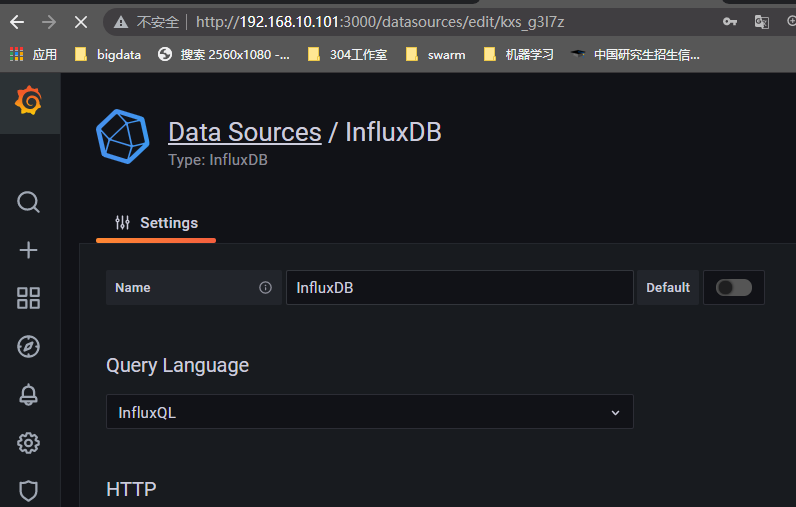Click the browser back arrow
Image resolution: width=796 pixels, height=507 pixels.
17,21
